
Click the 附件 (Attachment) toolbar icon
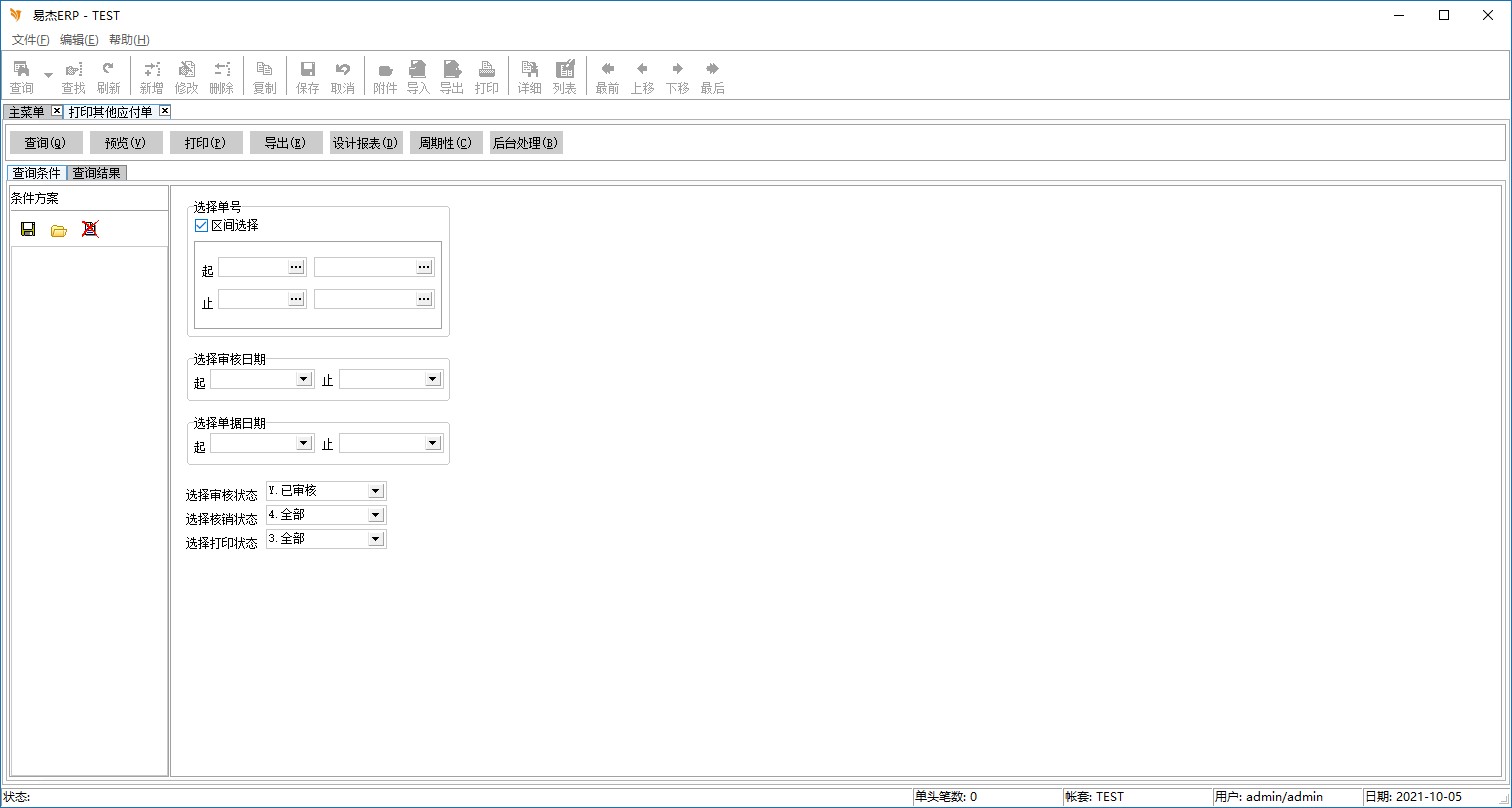pyautogui.click(x=385, y=76)
